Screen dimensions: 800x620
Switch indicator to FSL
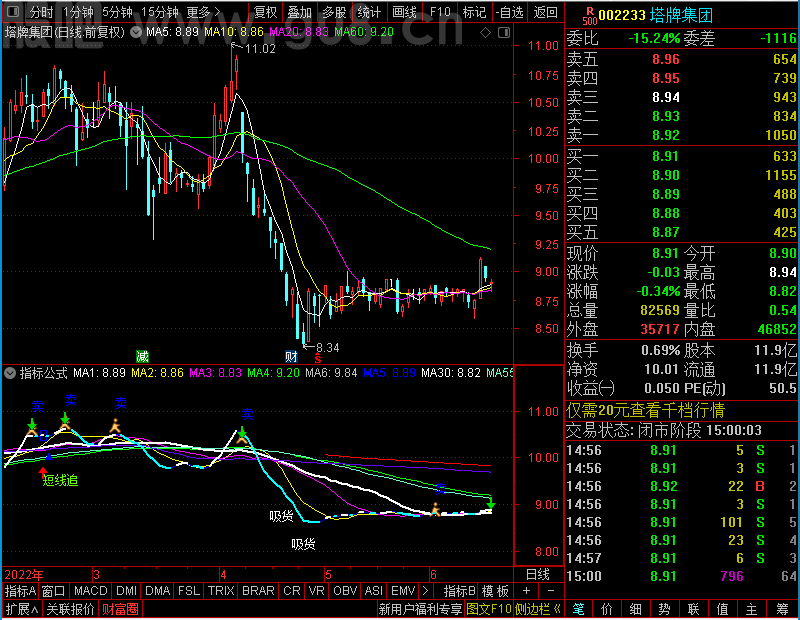pos(189,591)
